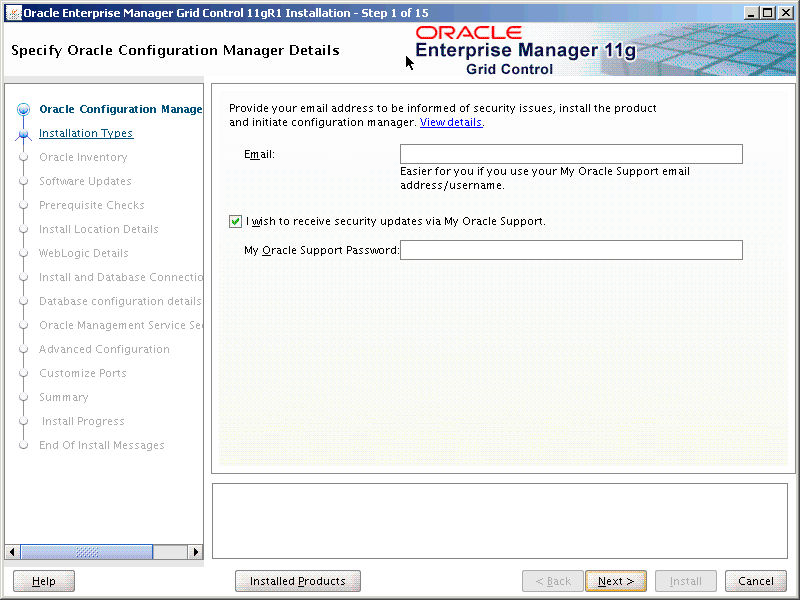Click the Installation Types step bullet icon
Image resolution: width=800 pixels, height=600 pixels.
(23, 134)
